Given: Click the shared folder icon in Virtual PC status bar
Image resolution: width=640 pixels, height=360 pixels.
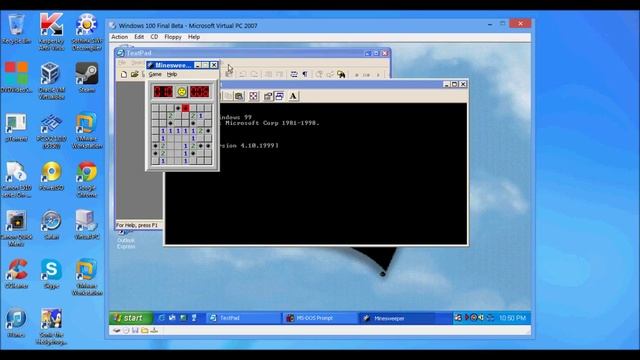Looking at the screenshot, I should 144,330.
